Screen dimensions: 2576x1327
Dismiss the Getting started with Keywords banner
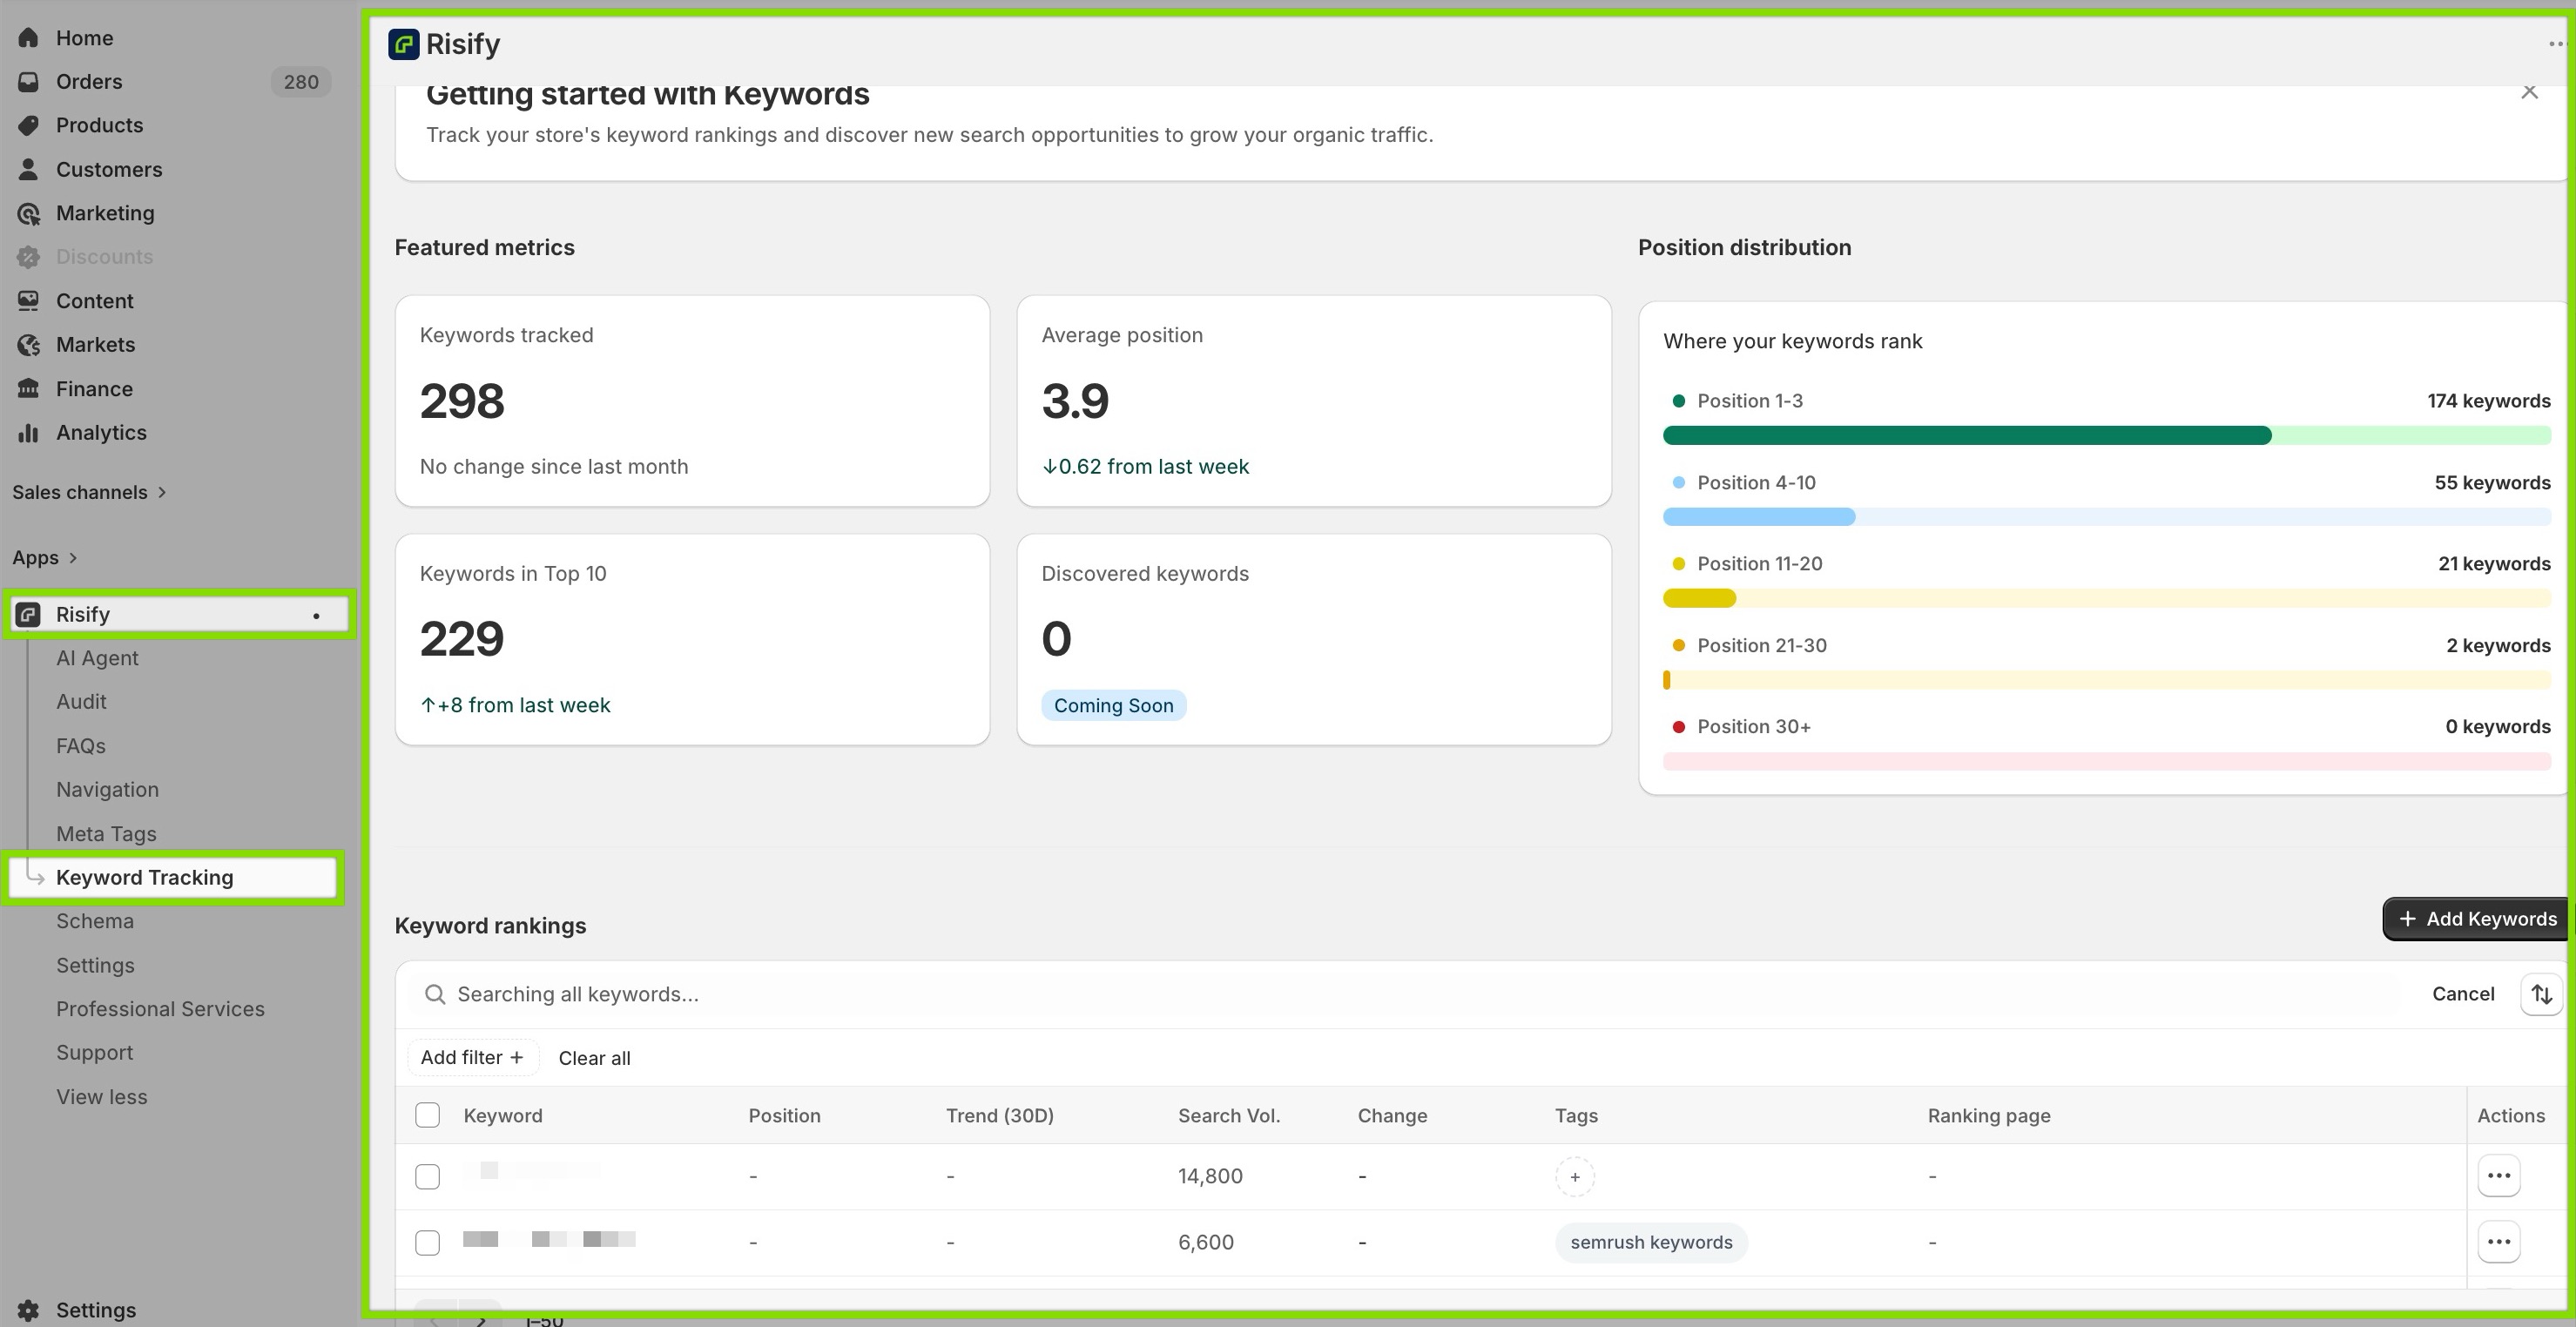click(2529, 92)
